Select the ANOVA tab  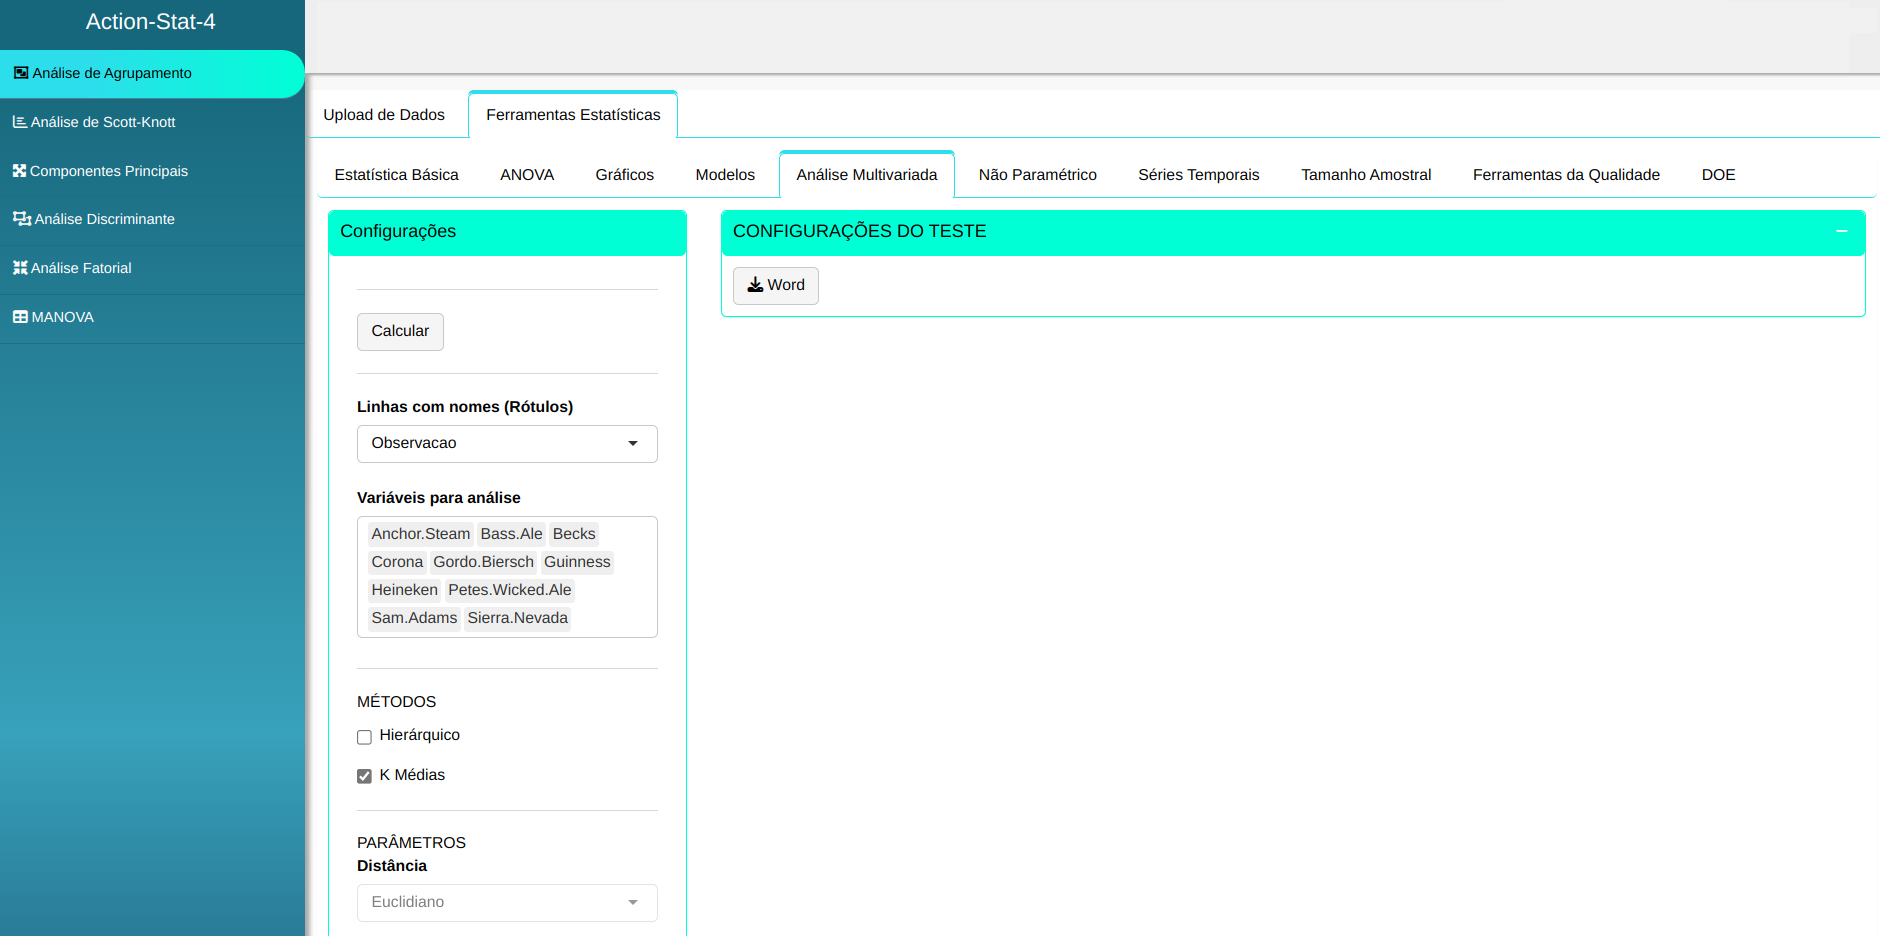(527, 175)
